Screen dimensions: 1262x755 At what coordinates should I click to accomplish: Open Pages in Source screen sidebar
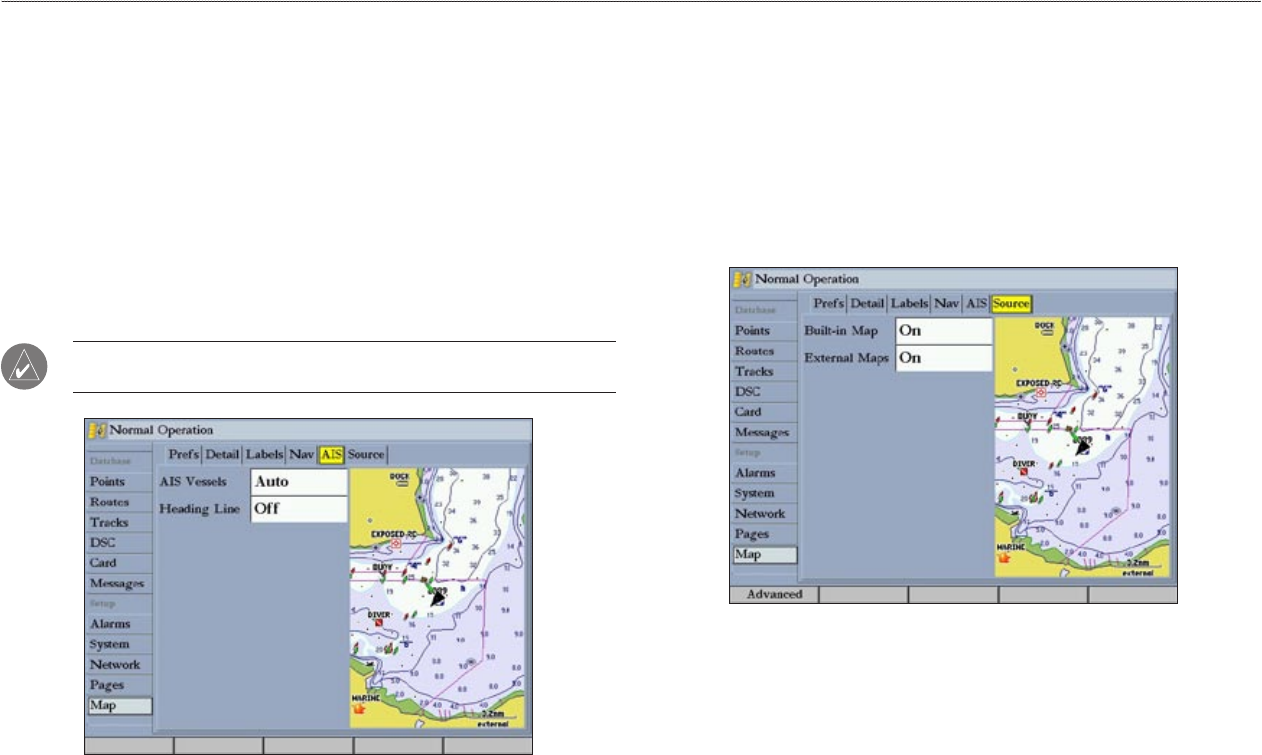tap(764, 534)
